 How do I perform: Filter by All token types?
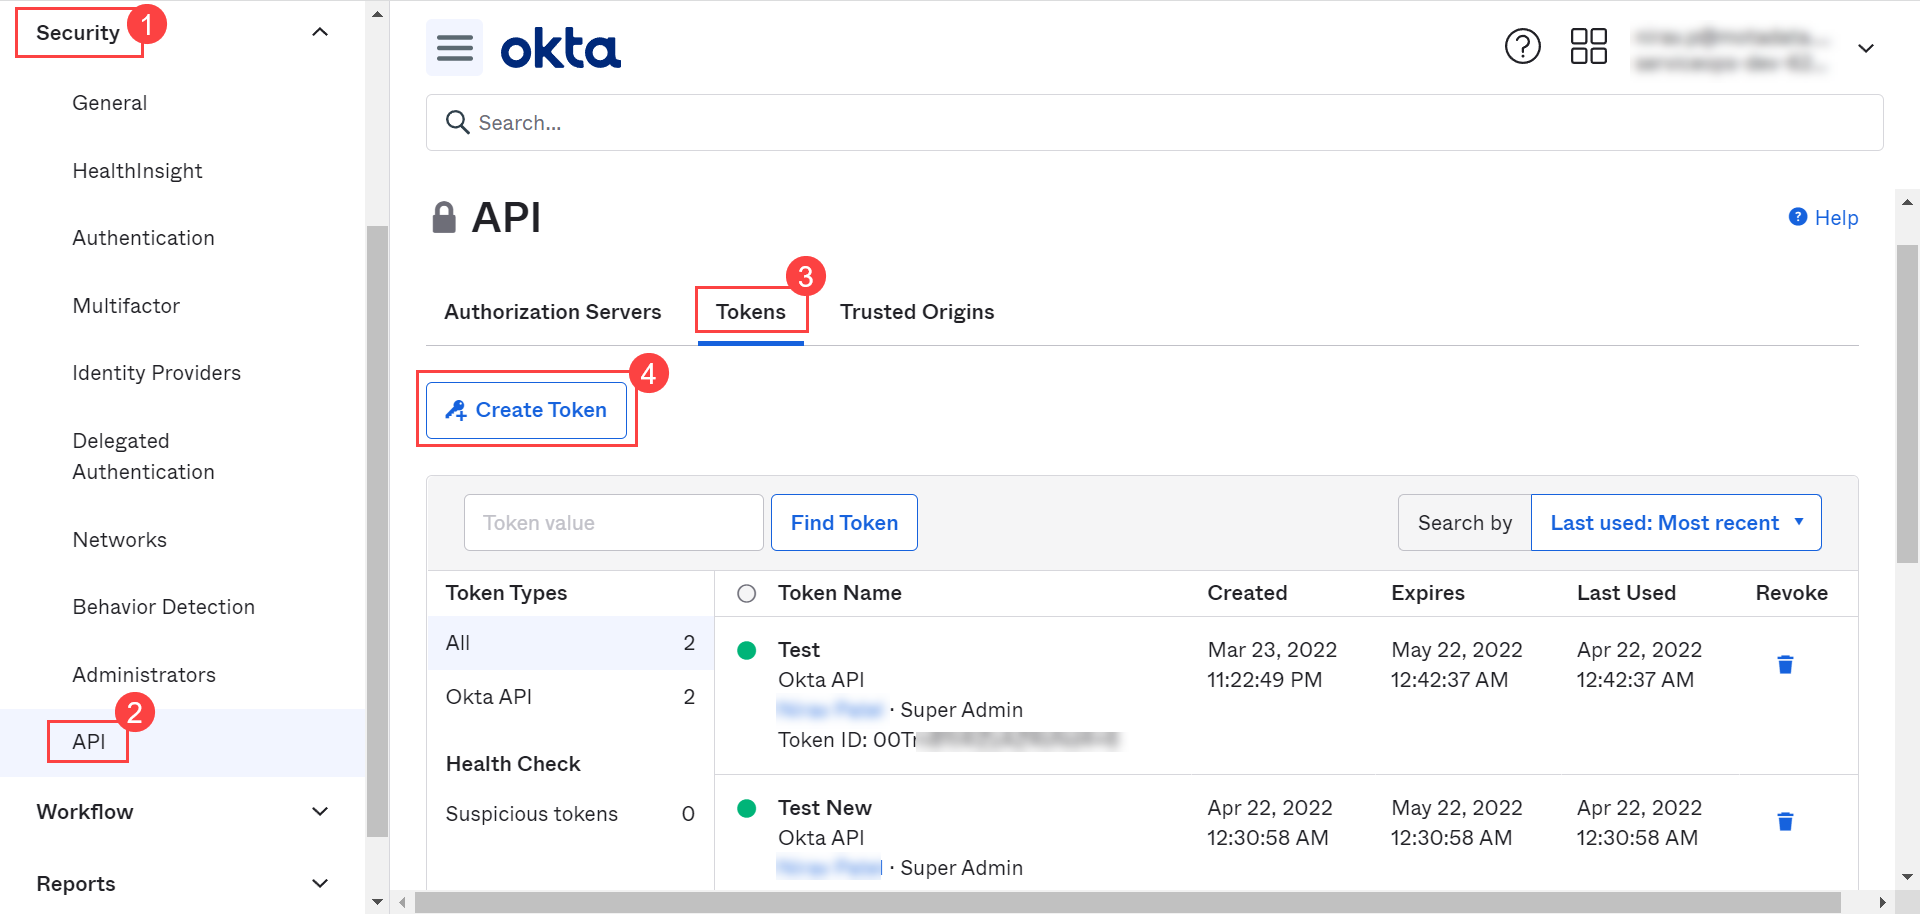pos(570,643)
